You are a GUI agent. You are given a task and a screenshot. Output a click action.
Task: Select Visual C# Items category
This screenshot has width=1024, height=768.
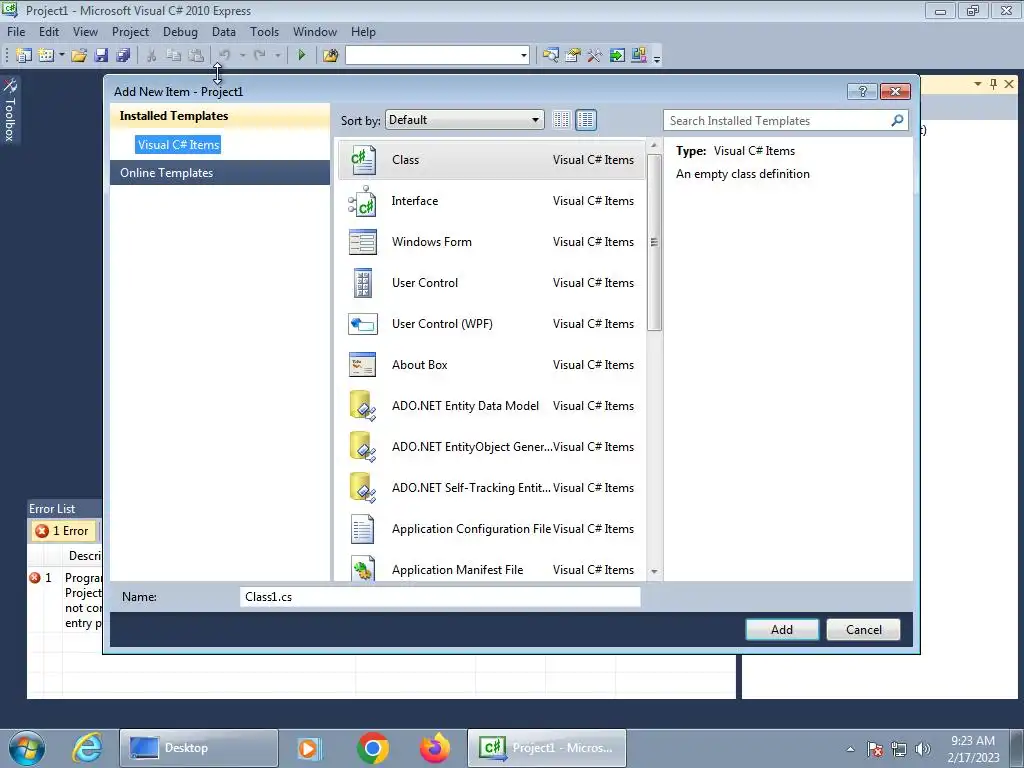(178, 145)
